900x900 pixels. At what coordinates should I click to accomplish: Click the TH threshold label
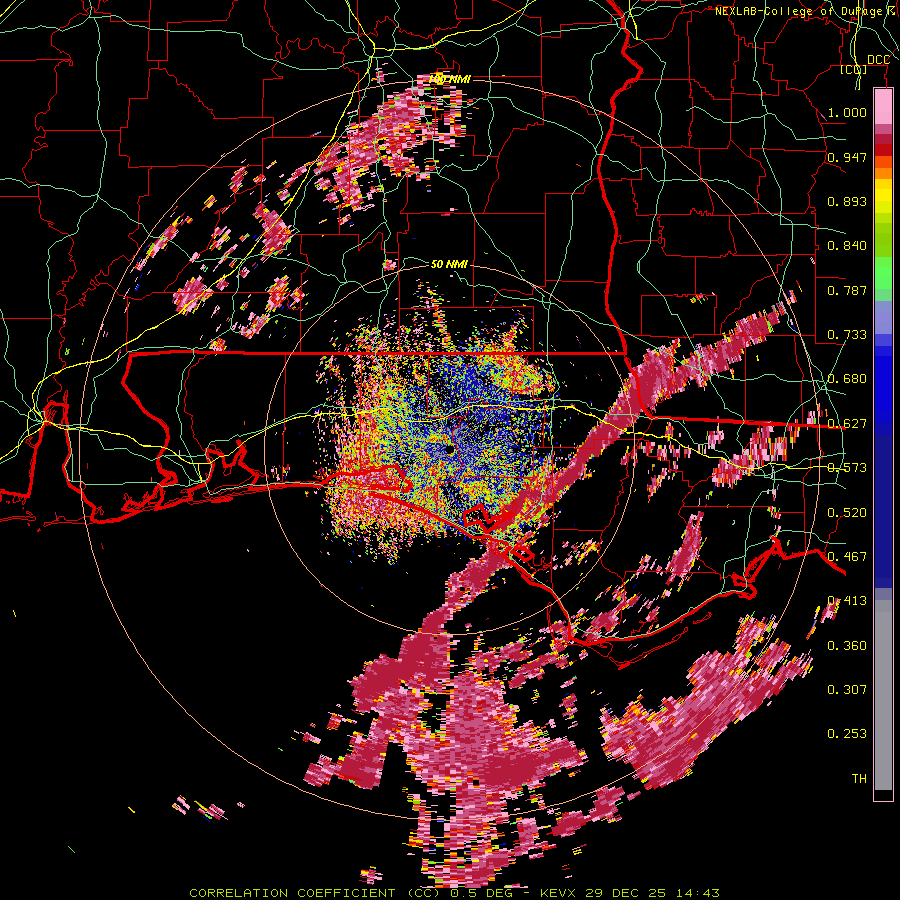[x=859, y=778]
